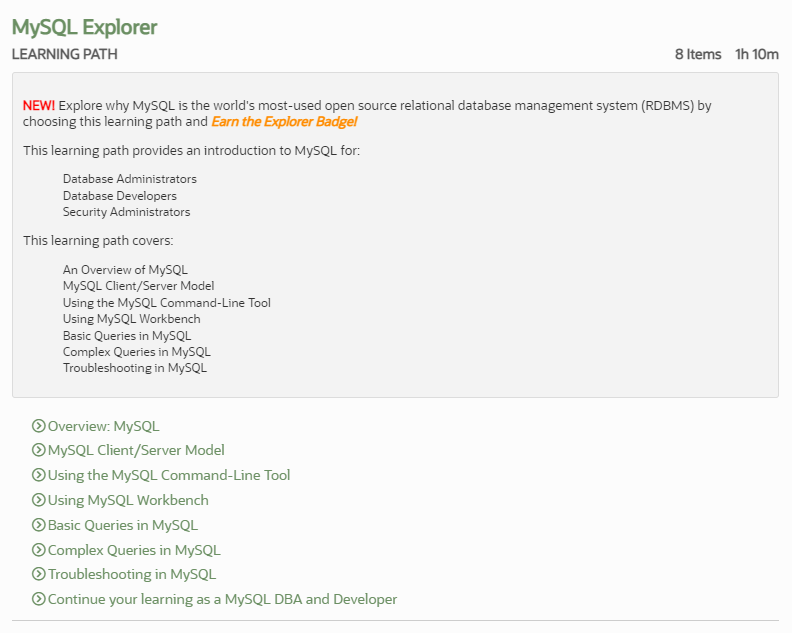Open the Complex Queries in MySQL link
This screenshot has width=792, height=633.
pyautogui.click(x=134, y=550)
